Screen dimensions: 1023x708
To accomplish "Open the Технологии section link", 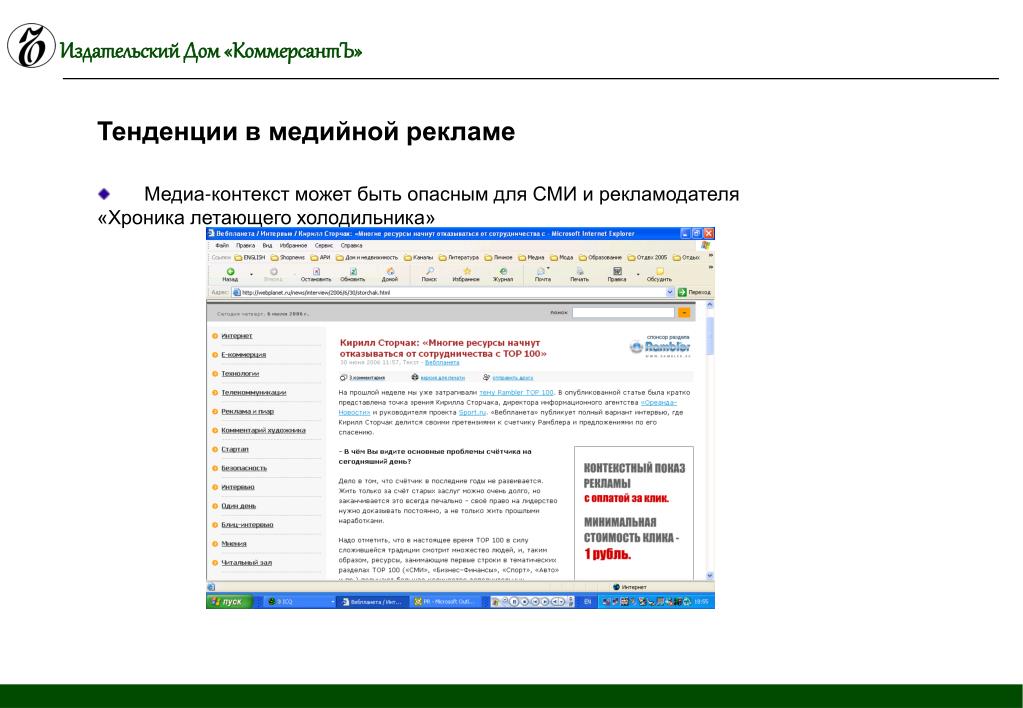I will coord(240,374).
